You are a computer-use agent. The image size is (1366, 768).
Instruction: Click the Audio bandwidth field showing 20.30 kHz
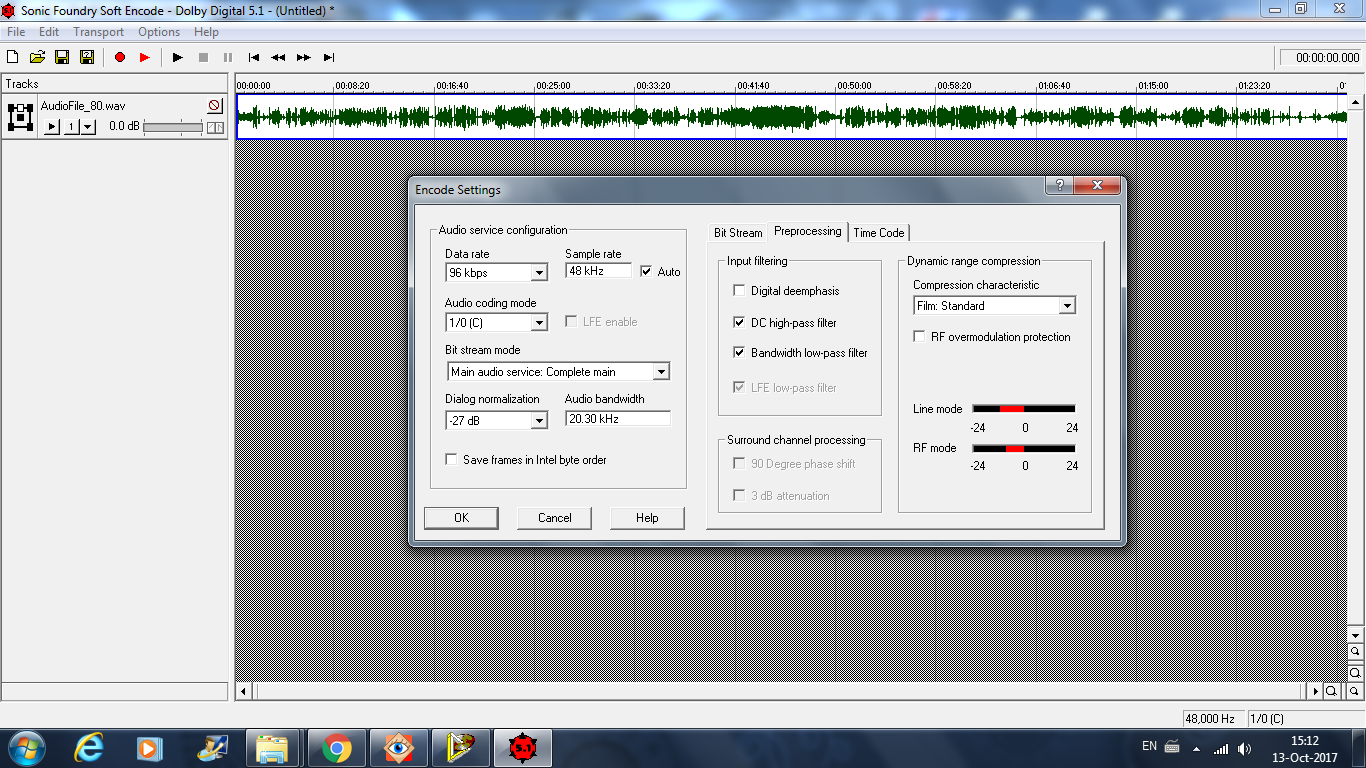point(617,419)
